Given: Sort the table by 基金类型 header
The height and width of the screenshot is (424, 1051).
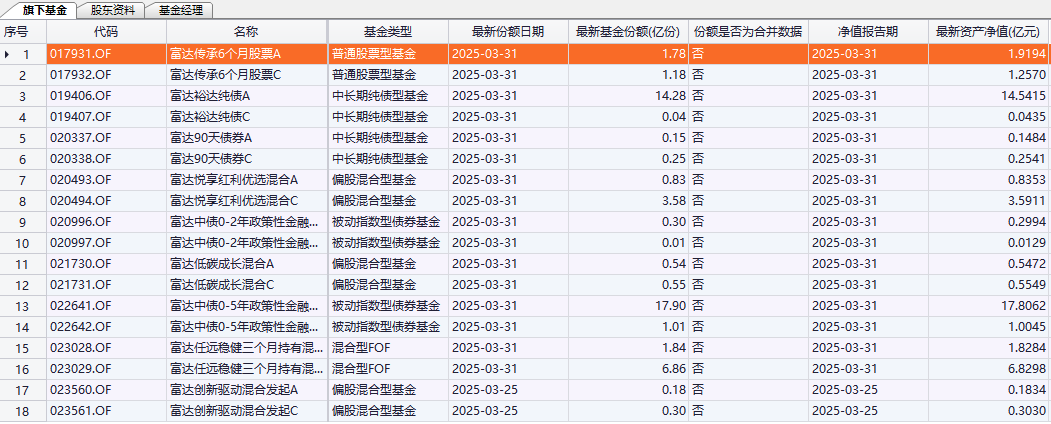Looking at the screenshot, I should click(387, 32).
